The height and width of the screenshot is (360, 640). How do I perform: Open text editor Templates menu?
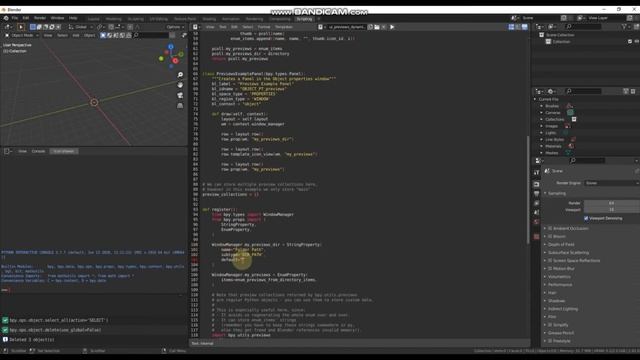(x=283, y=27)
